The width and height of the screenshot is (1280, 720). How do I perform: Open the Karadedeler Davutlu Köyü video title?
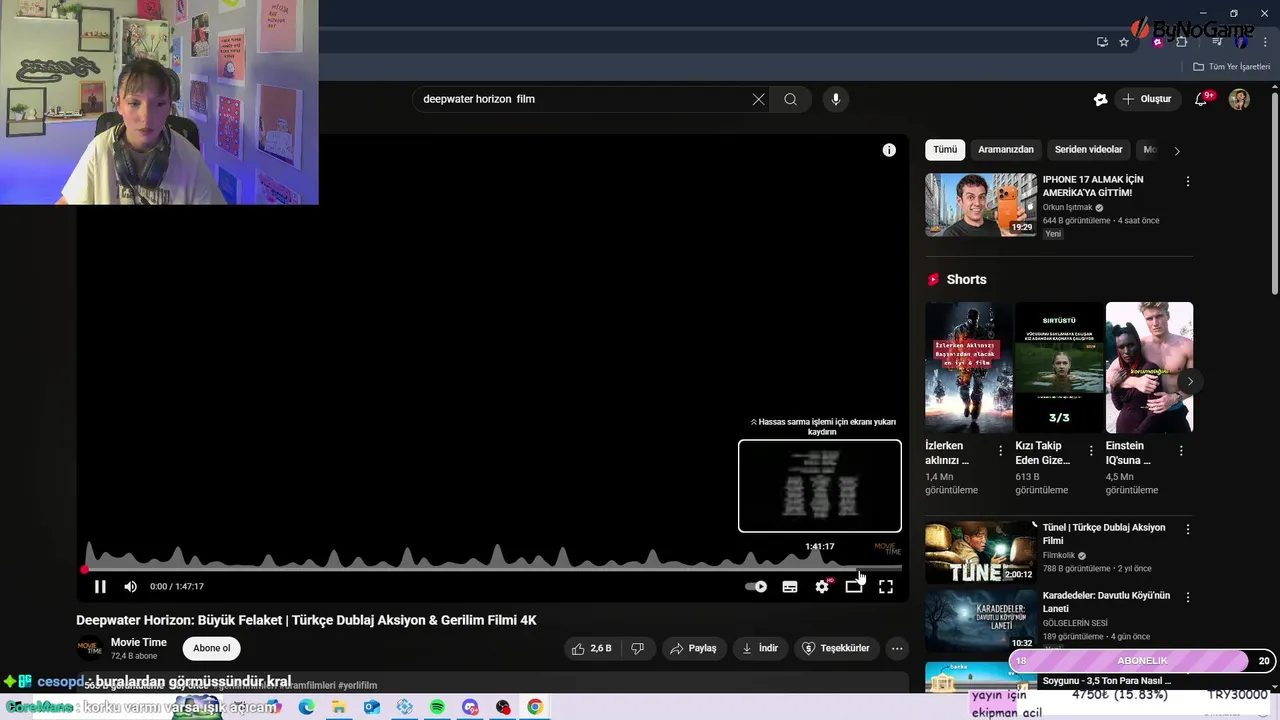(x=1106, y=602)
